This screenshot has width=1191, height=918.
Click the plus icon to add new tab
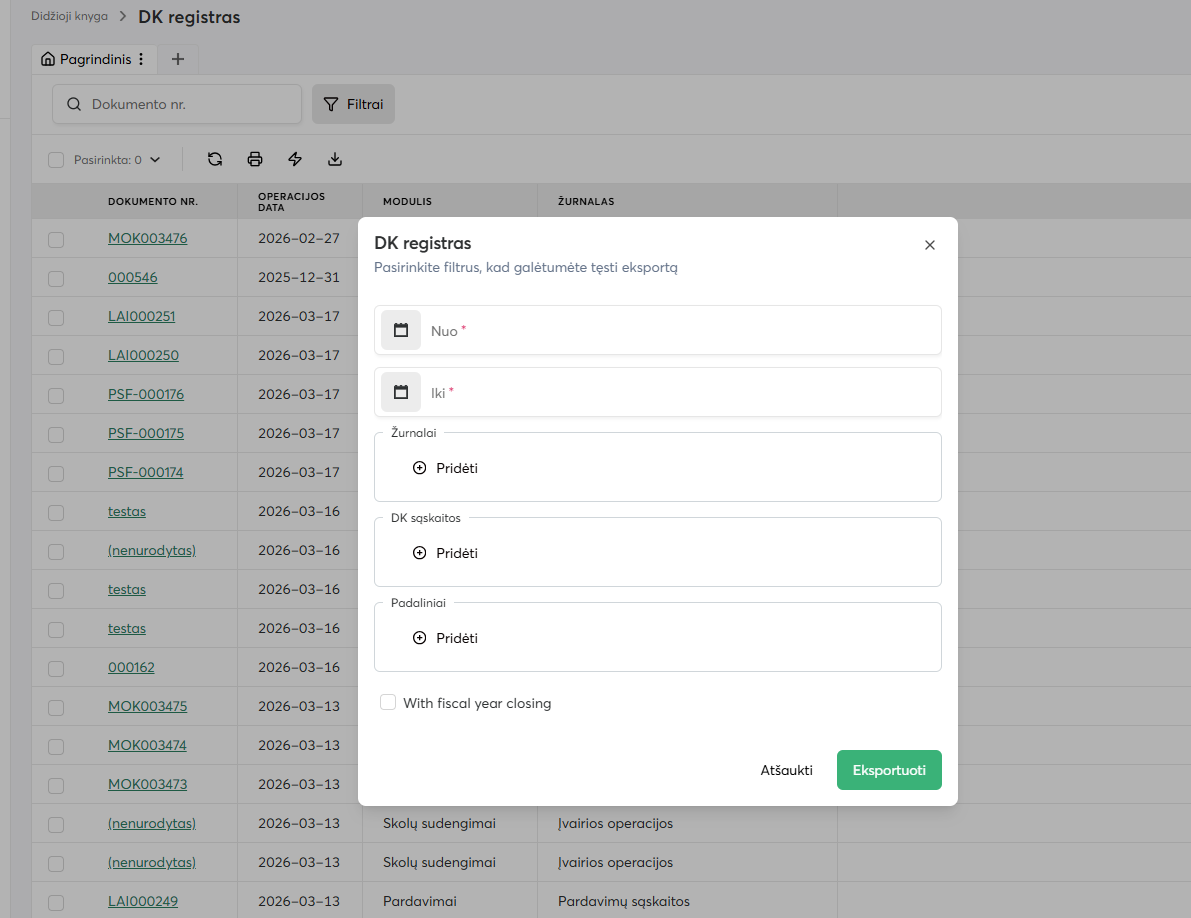click(x=178, y=59)
